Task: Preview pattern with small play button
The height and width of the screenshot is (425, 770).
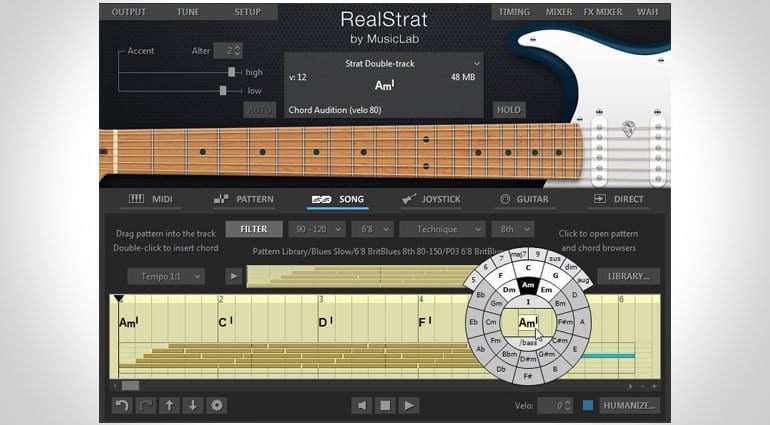Action: tap(234, 276)
